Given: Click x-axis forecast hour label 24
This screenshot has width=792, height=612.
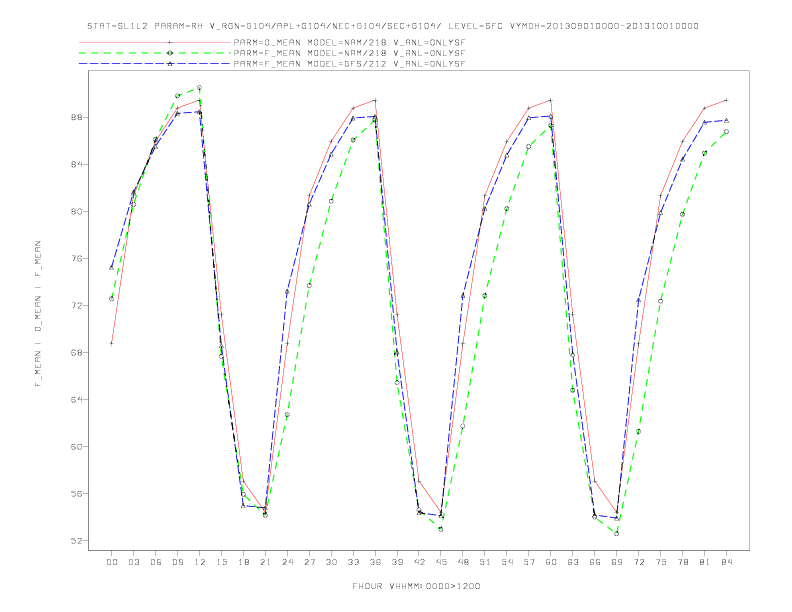Looking at the screenshot, I should (287, 562).
